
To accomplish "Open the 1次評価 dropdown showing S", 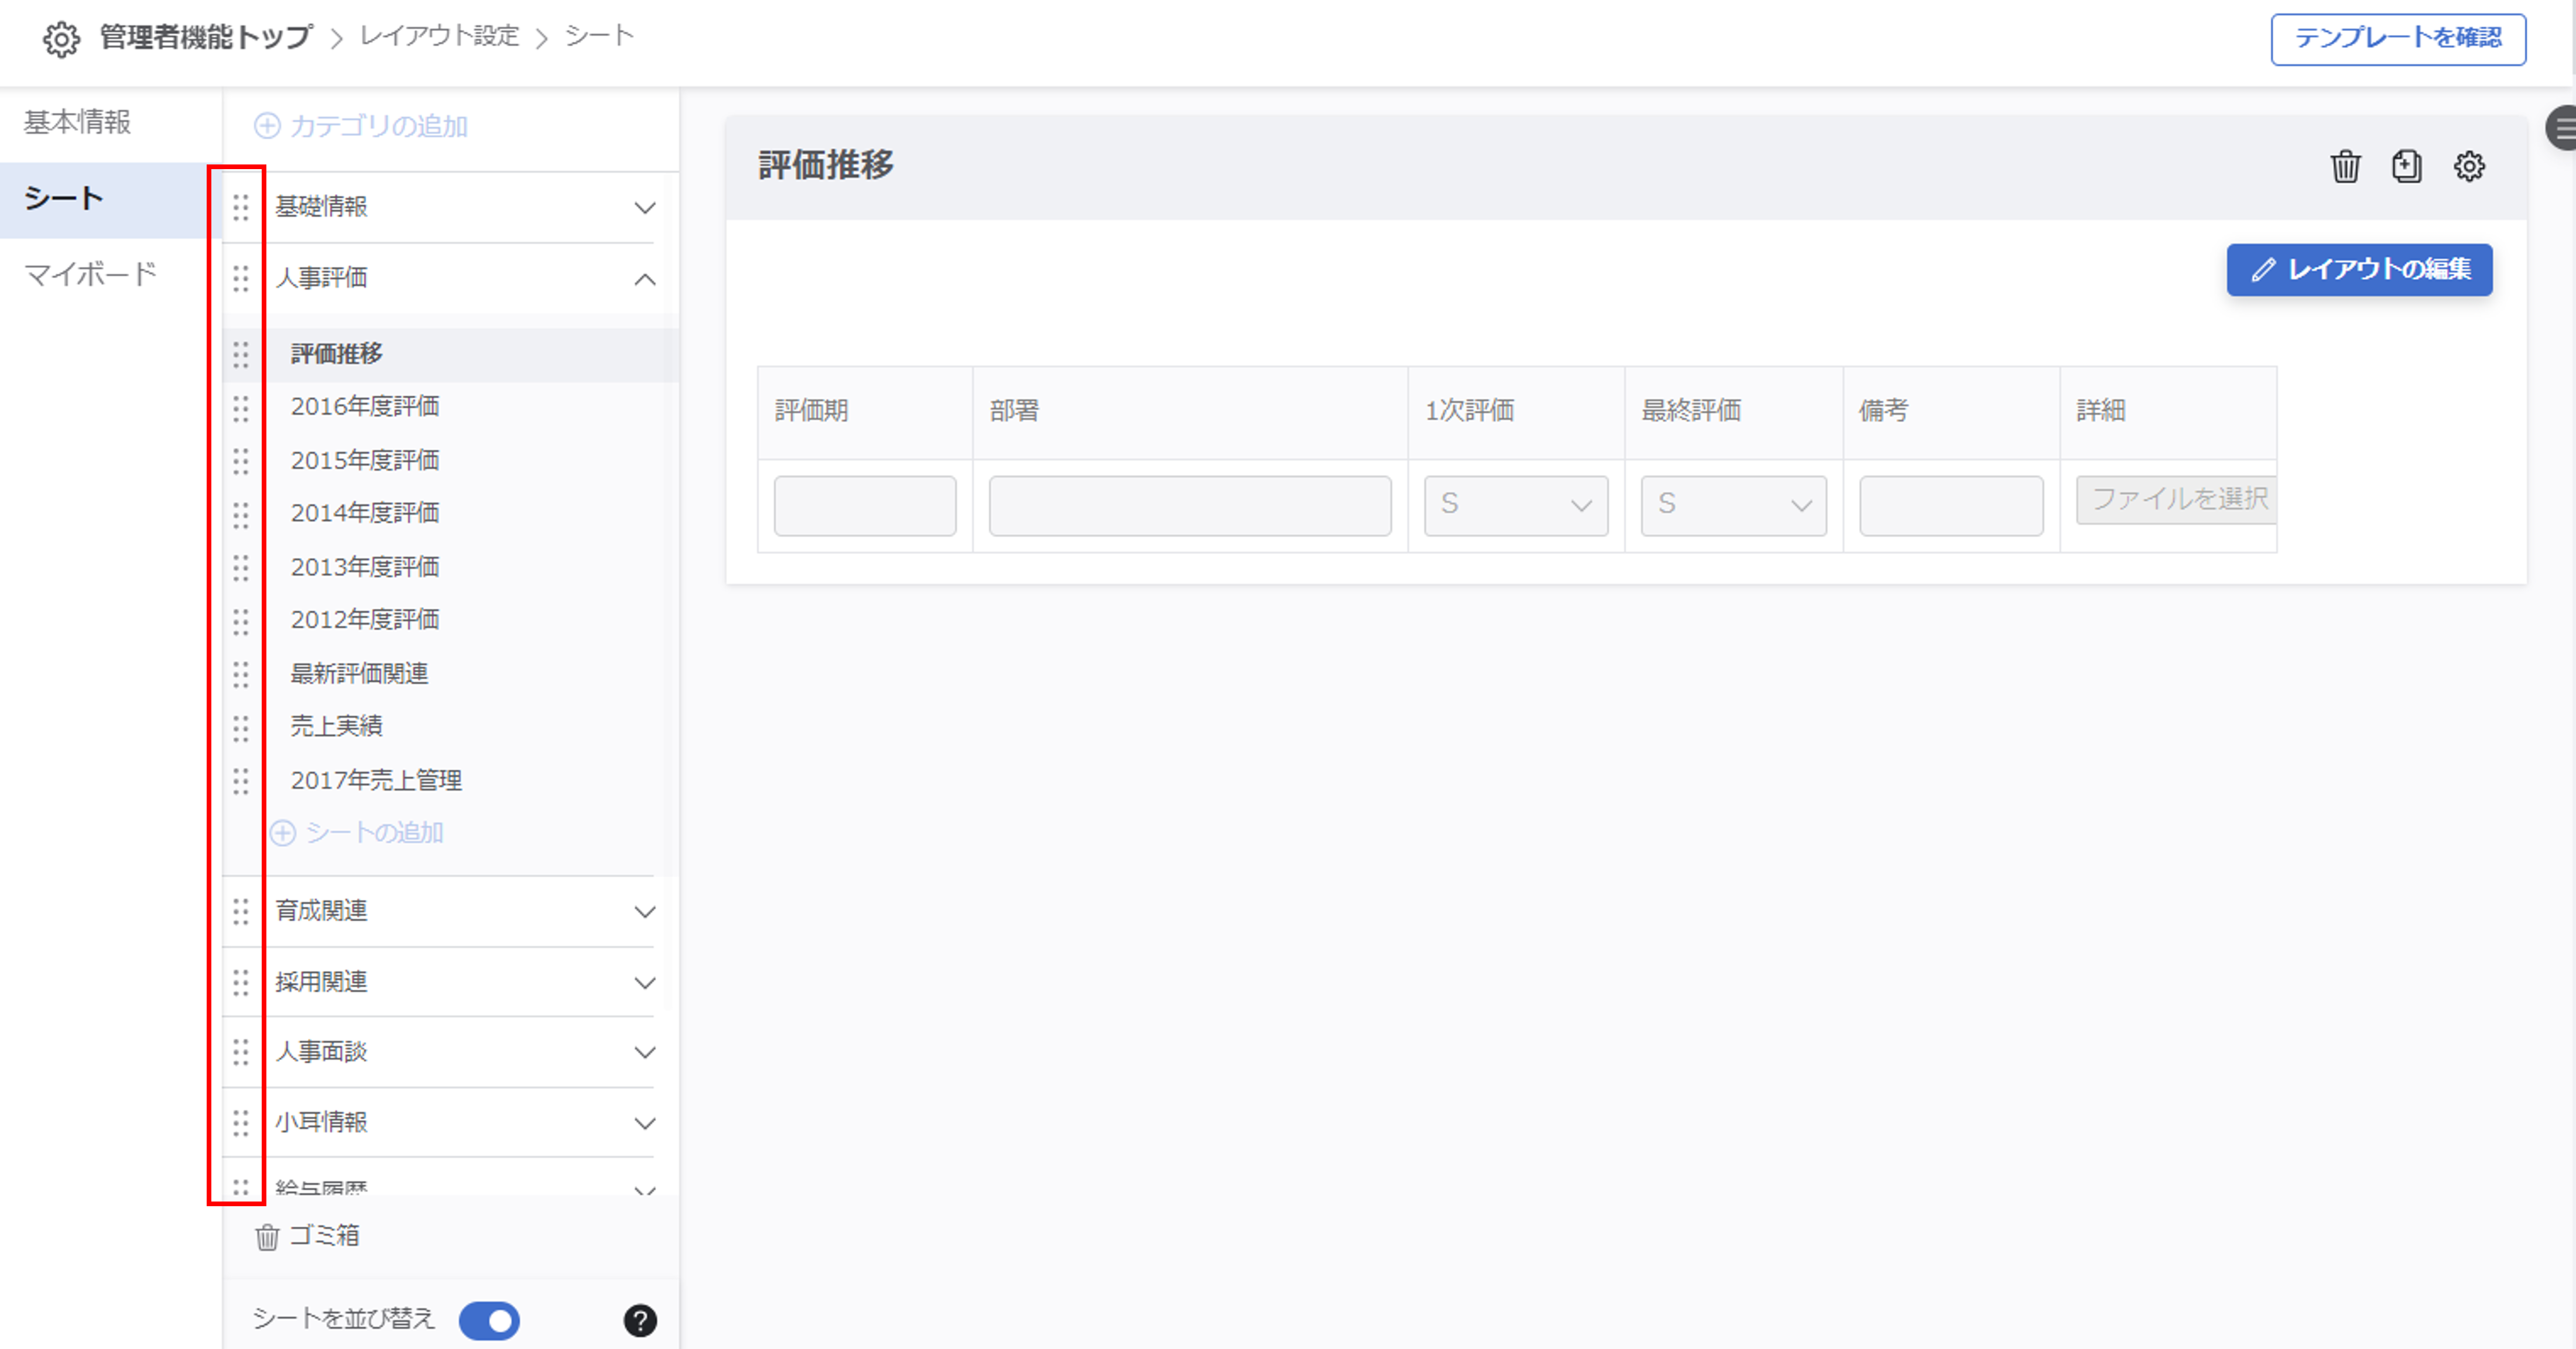I will tap(1515, 505).
